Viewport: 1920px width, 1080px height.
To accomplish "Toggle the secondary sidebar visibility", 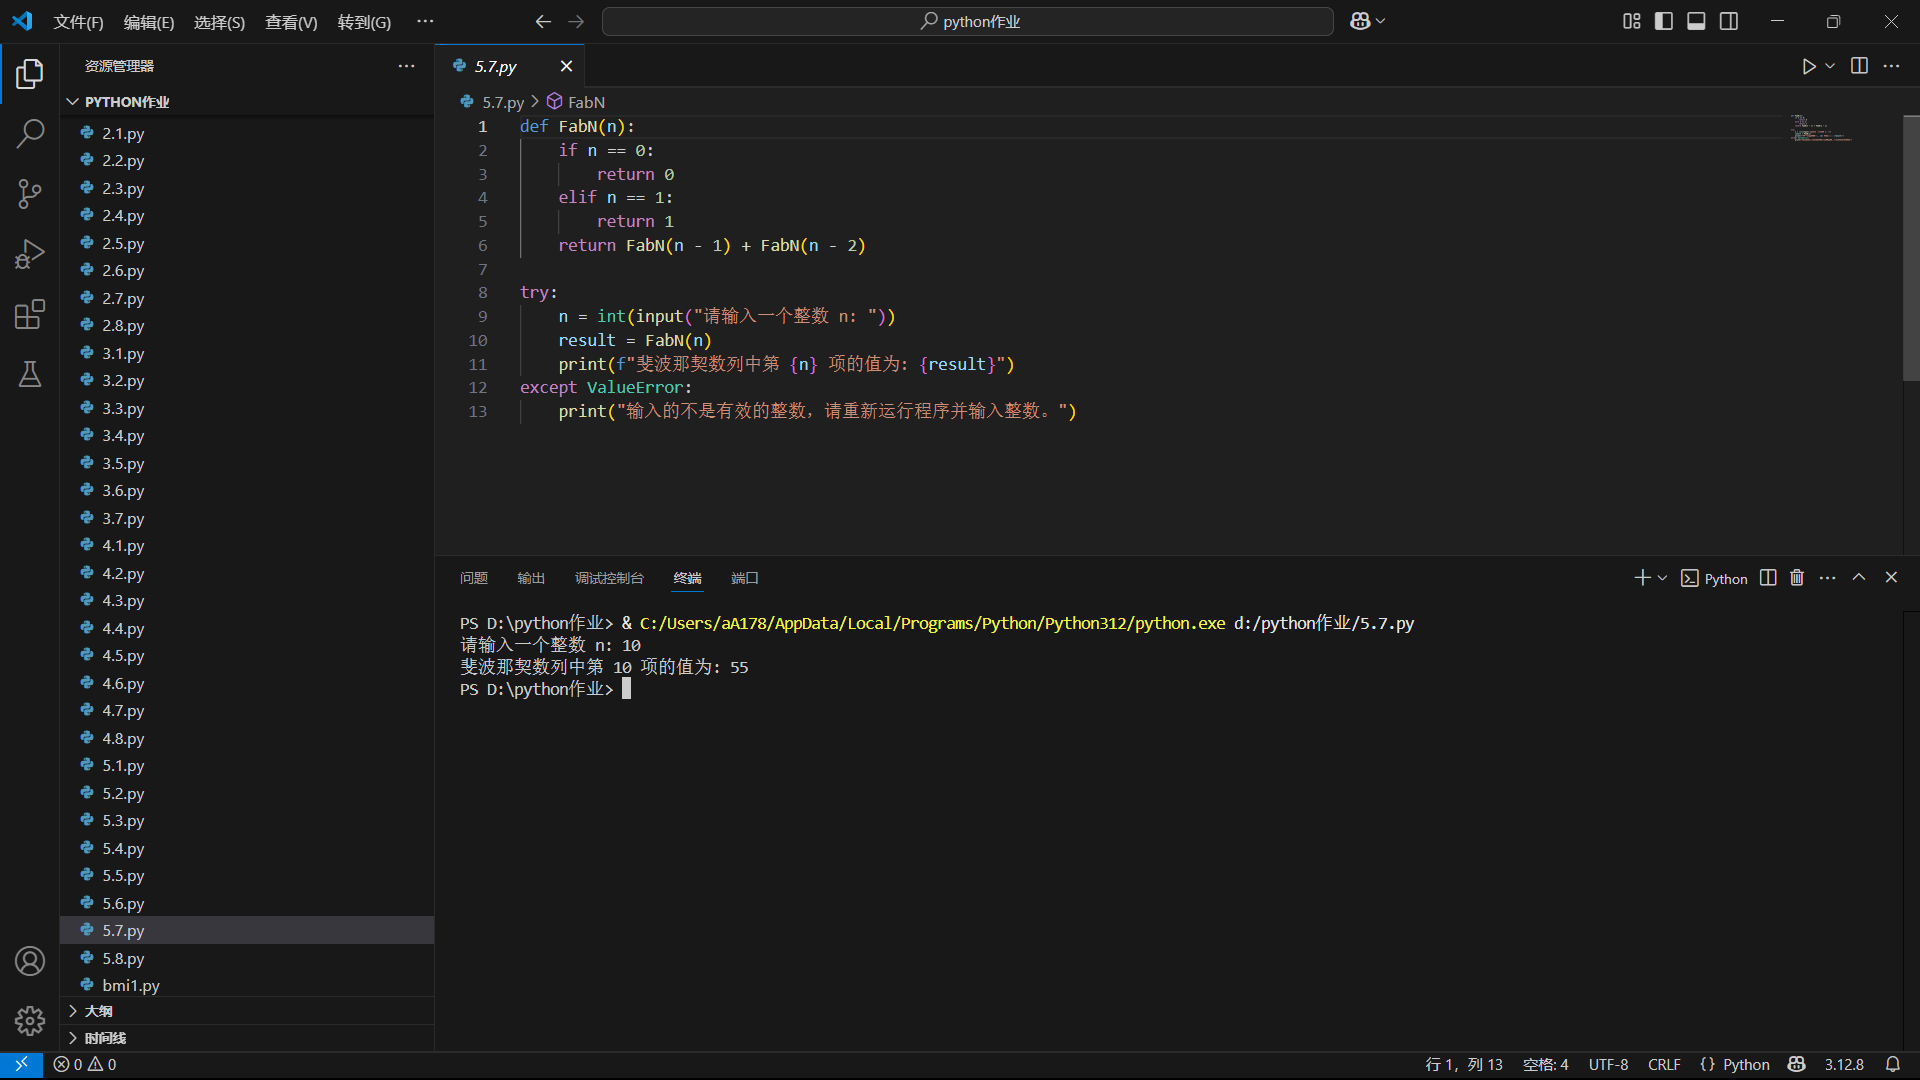I will pyautogui.click(x=1729, y=21).
